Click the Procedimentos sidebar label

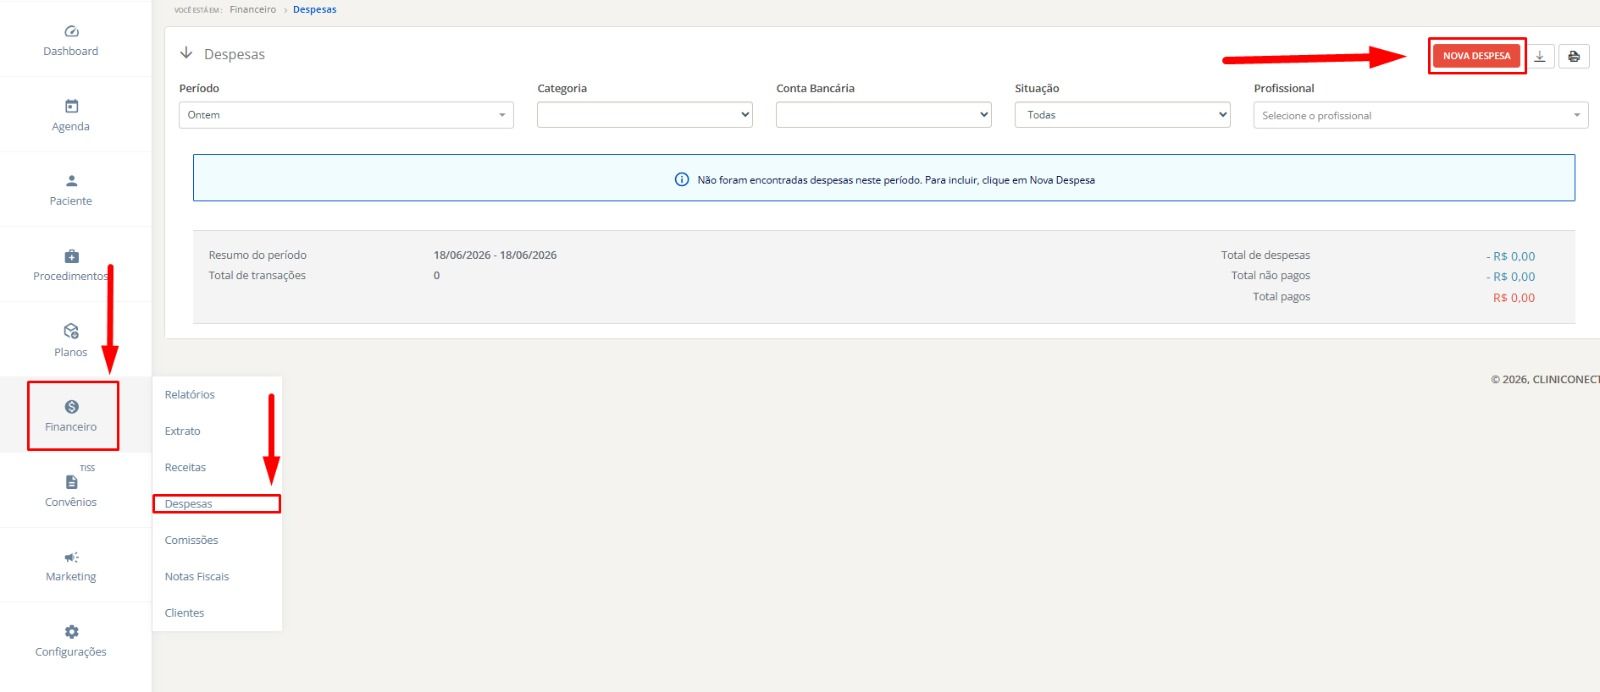point(71,276)
